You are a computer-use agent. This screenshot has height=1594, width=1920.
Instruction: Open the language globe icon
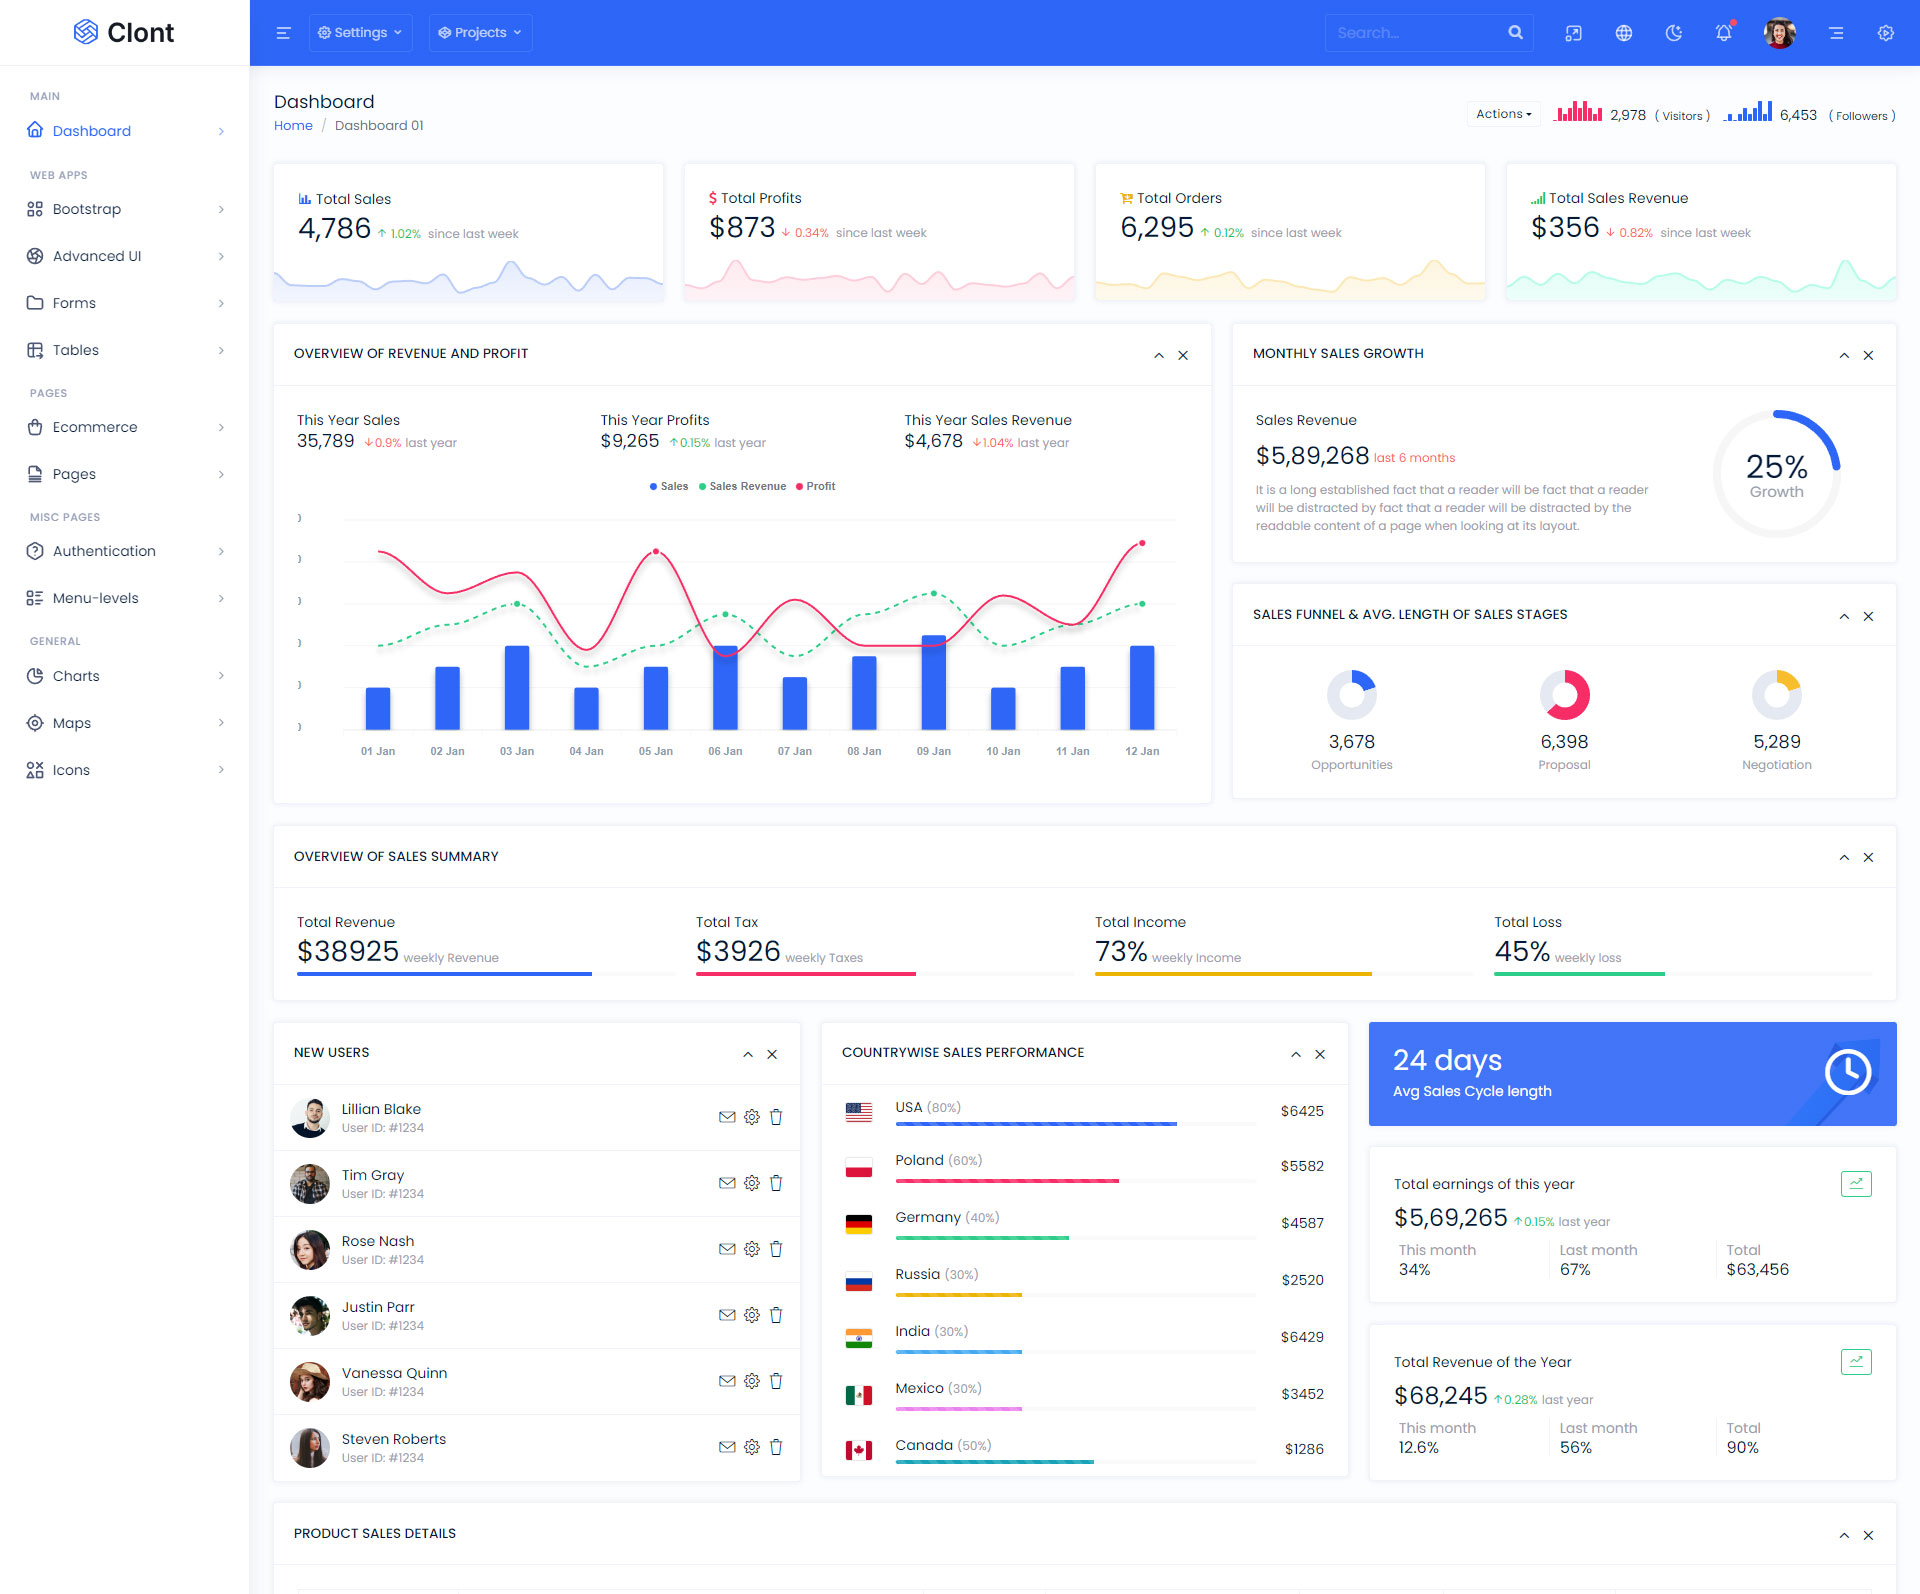pos(1623,33)
